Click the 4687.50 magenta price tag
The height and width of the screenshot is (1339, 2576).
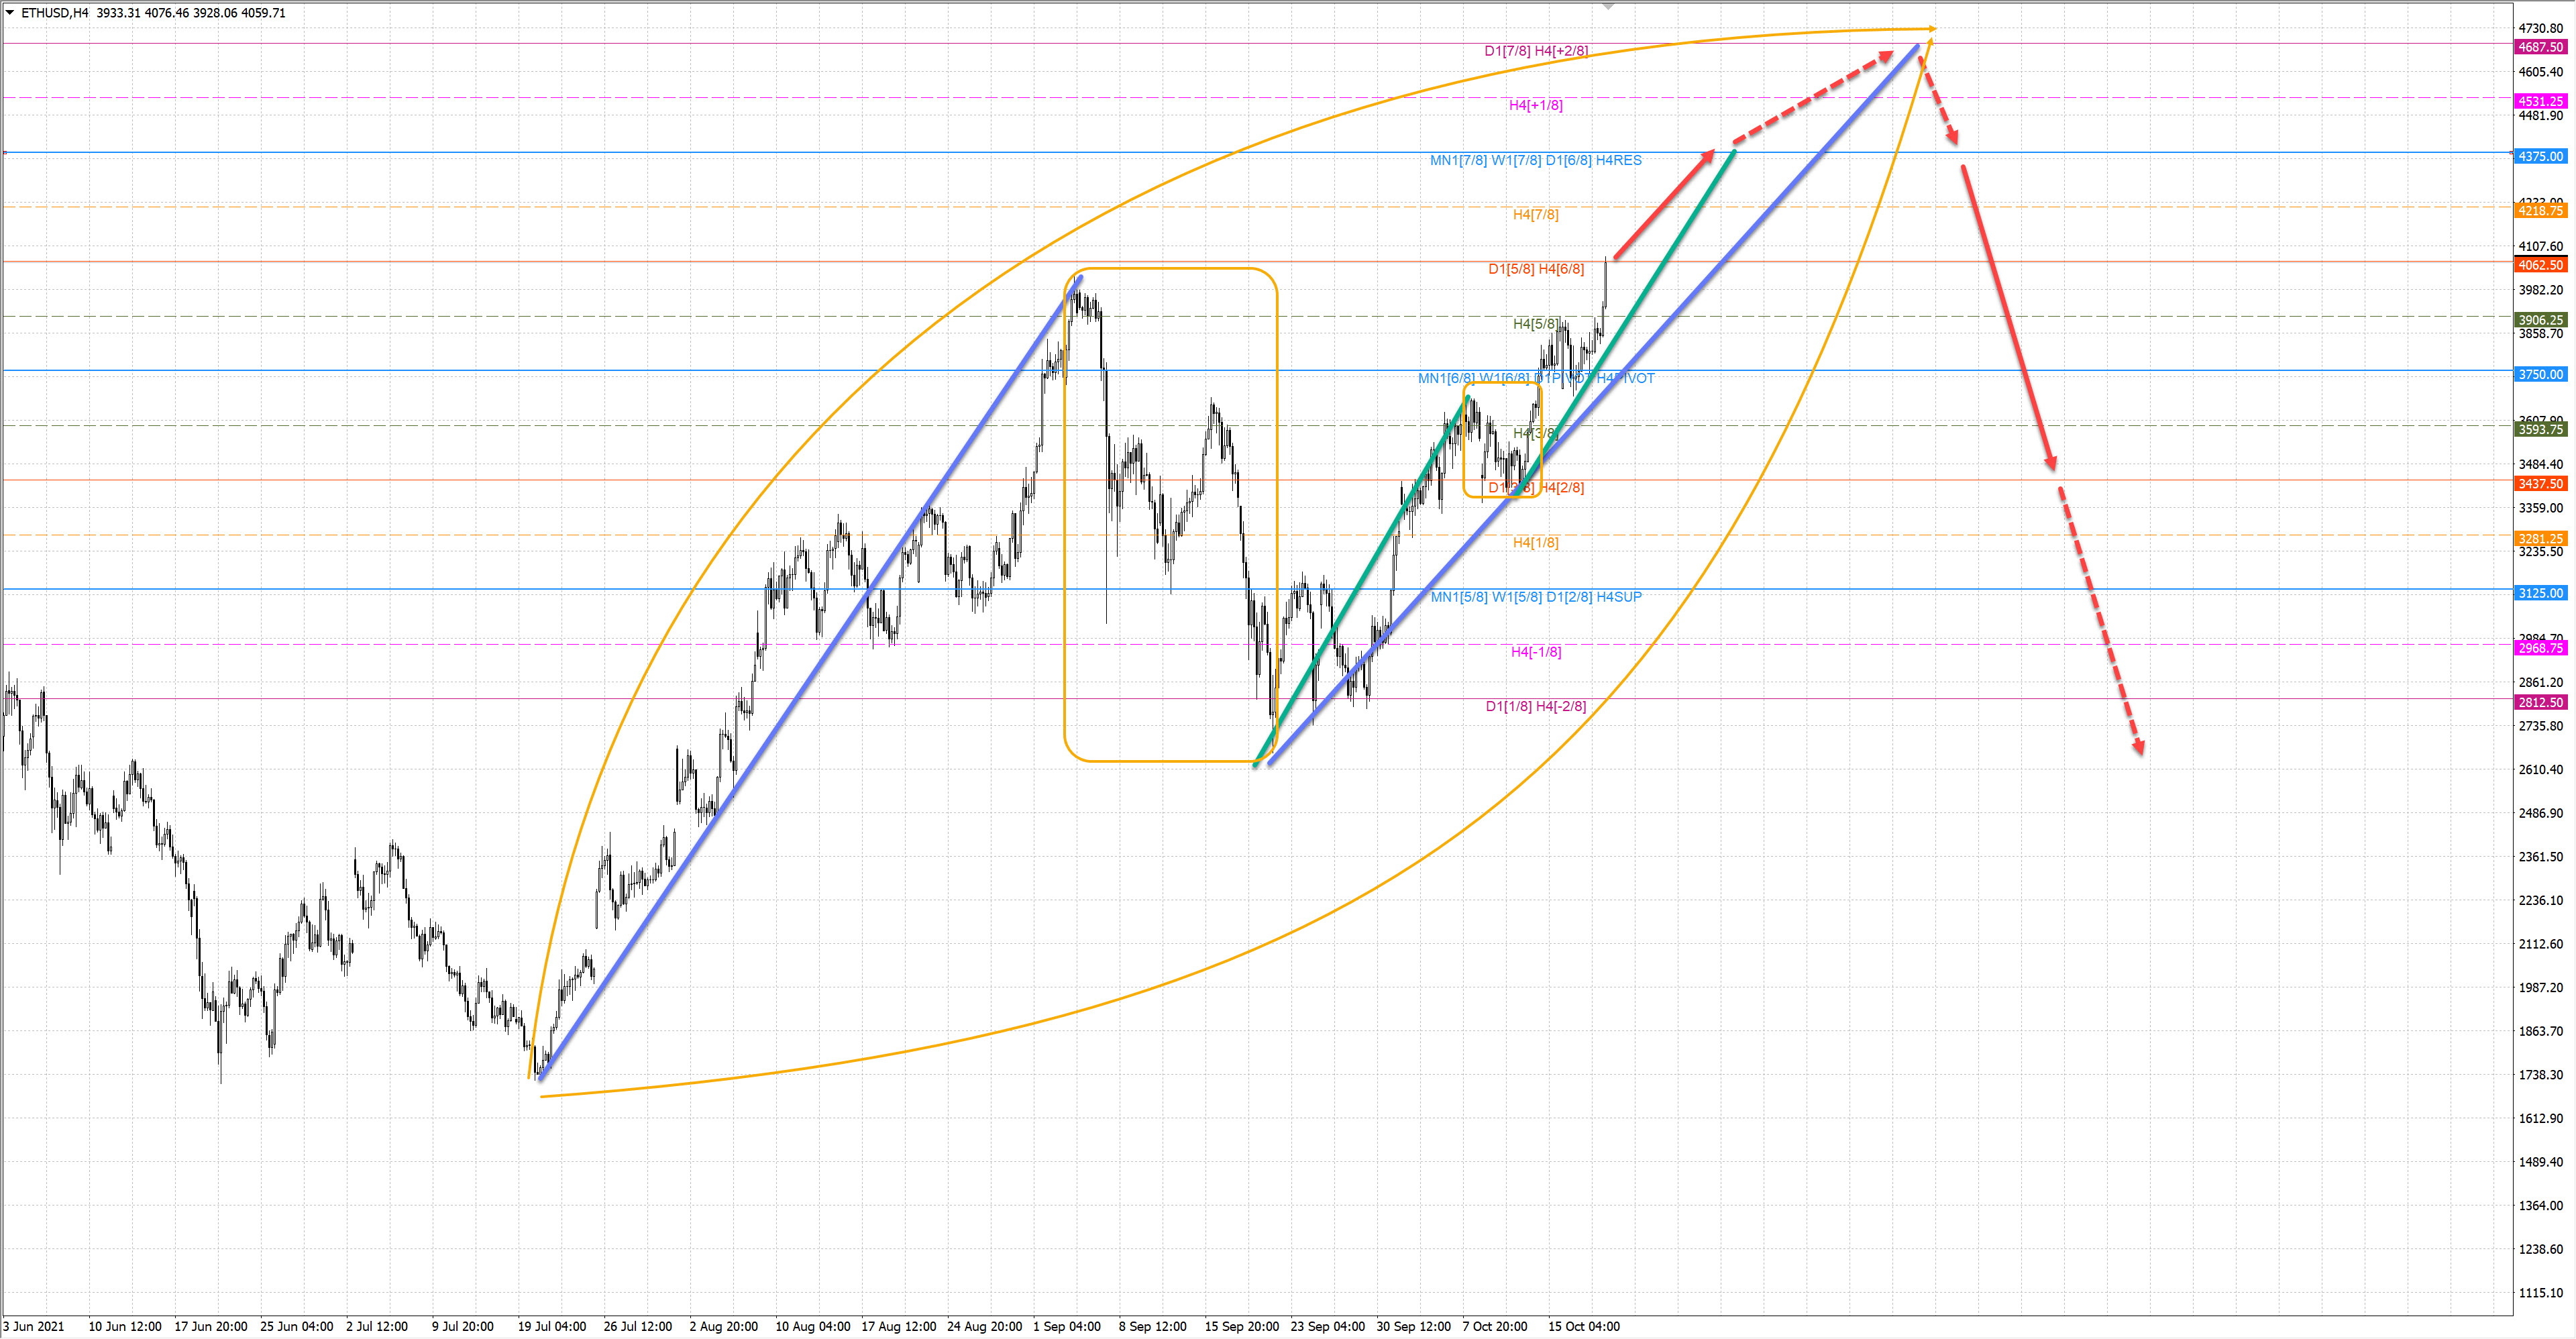[x=2540, y=47]
